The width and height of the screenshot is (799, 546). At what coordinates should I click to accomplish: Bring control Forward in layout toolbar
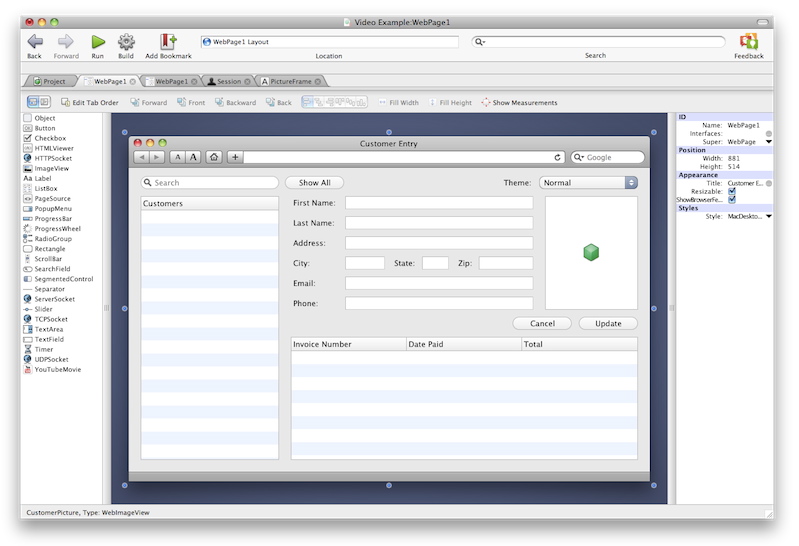click(149, 102)
